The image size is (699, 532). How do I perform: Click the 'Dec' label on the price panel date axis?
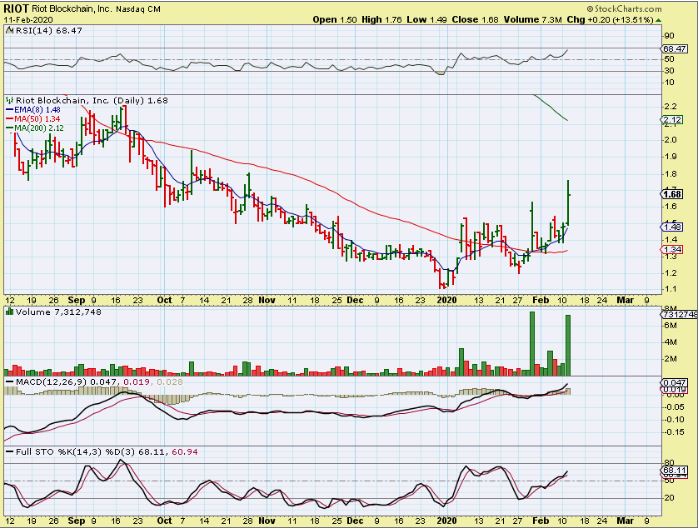(x=355, y=300)
